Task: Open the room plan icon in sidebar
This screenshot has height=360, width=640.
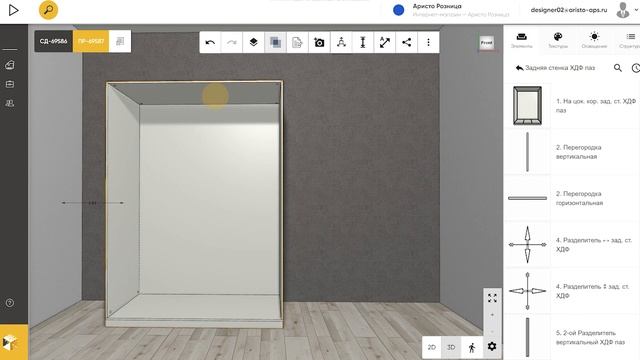Action: 10,65
